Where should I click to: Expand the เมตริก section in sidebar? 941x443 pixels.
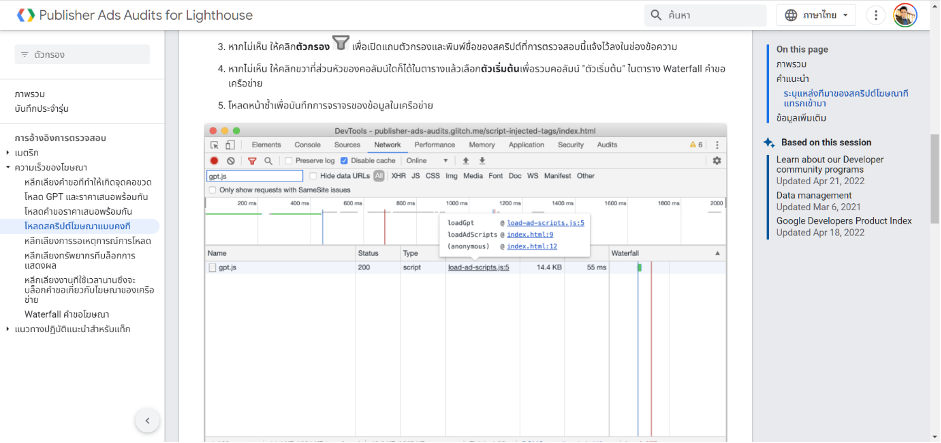click(8, 152)
